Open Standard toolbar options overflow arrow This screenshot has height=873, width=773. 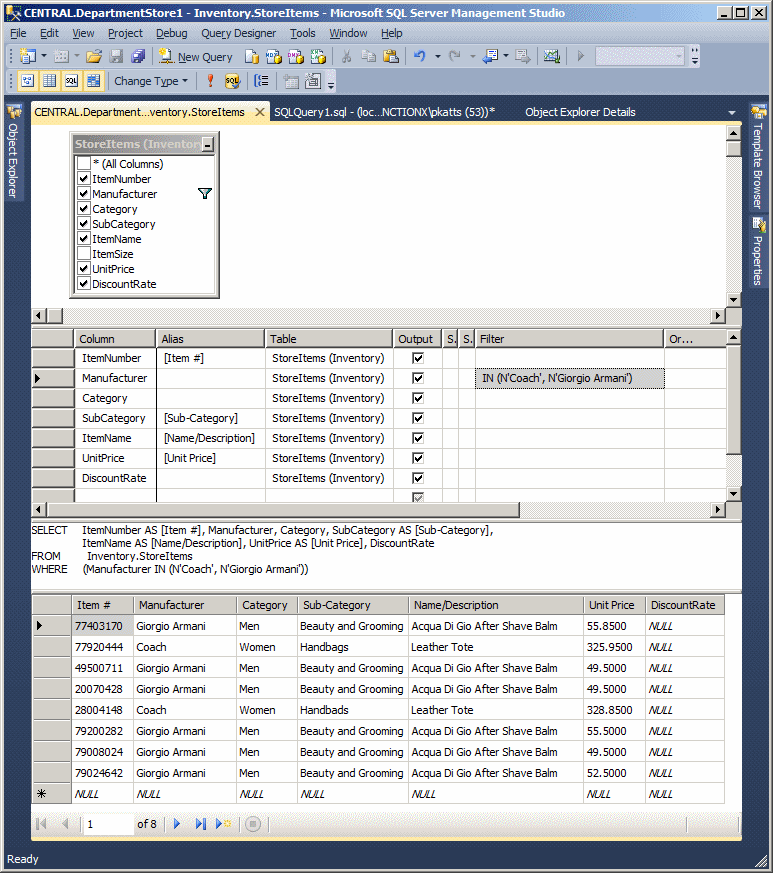694,56
